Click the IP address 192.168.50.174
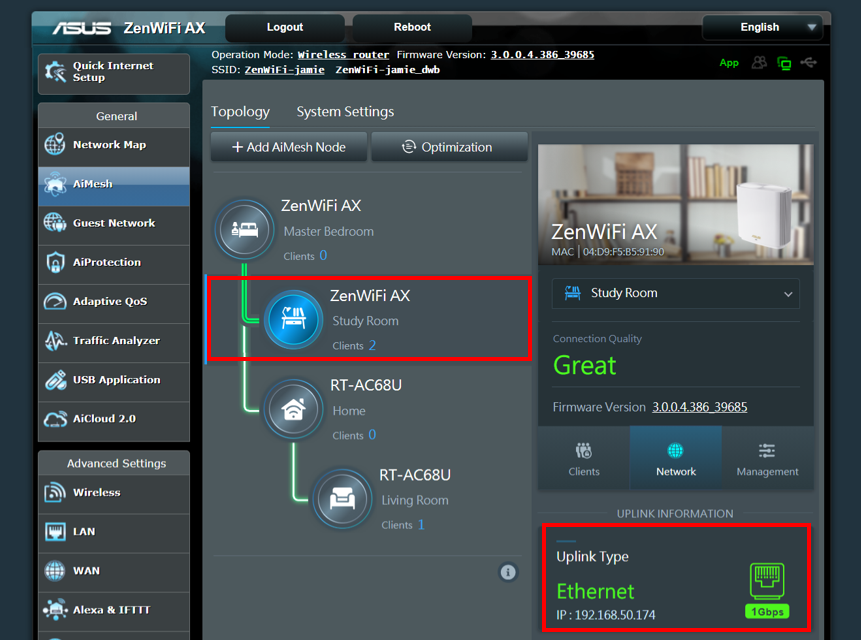Screen dimensions: 861x640 (614, 615)
